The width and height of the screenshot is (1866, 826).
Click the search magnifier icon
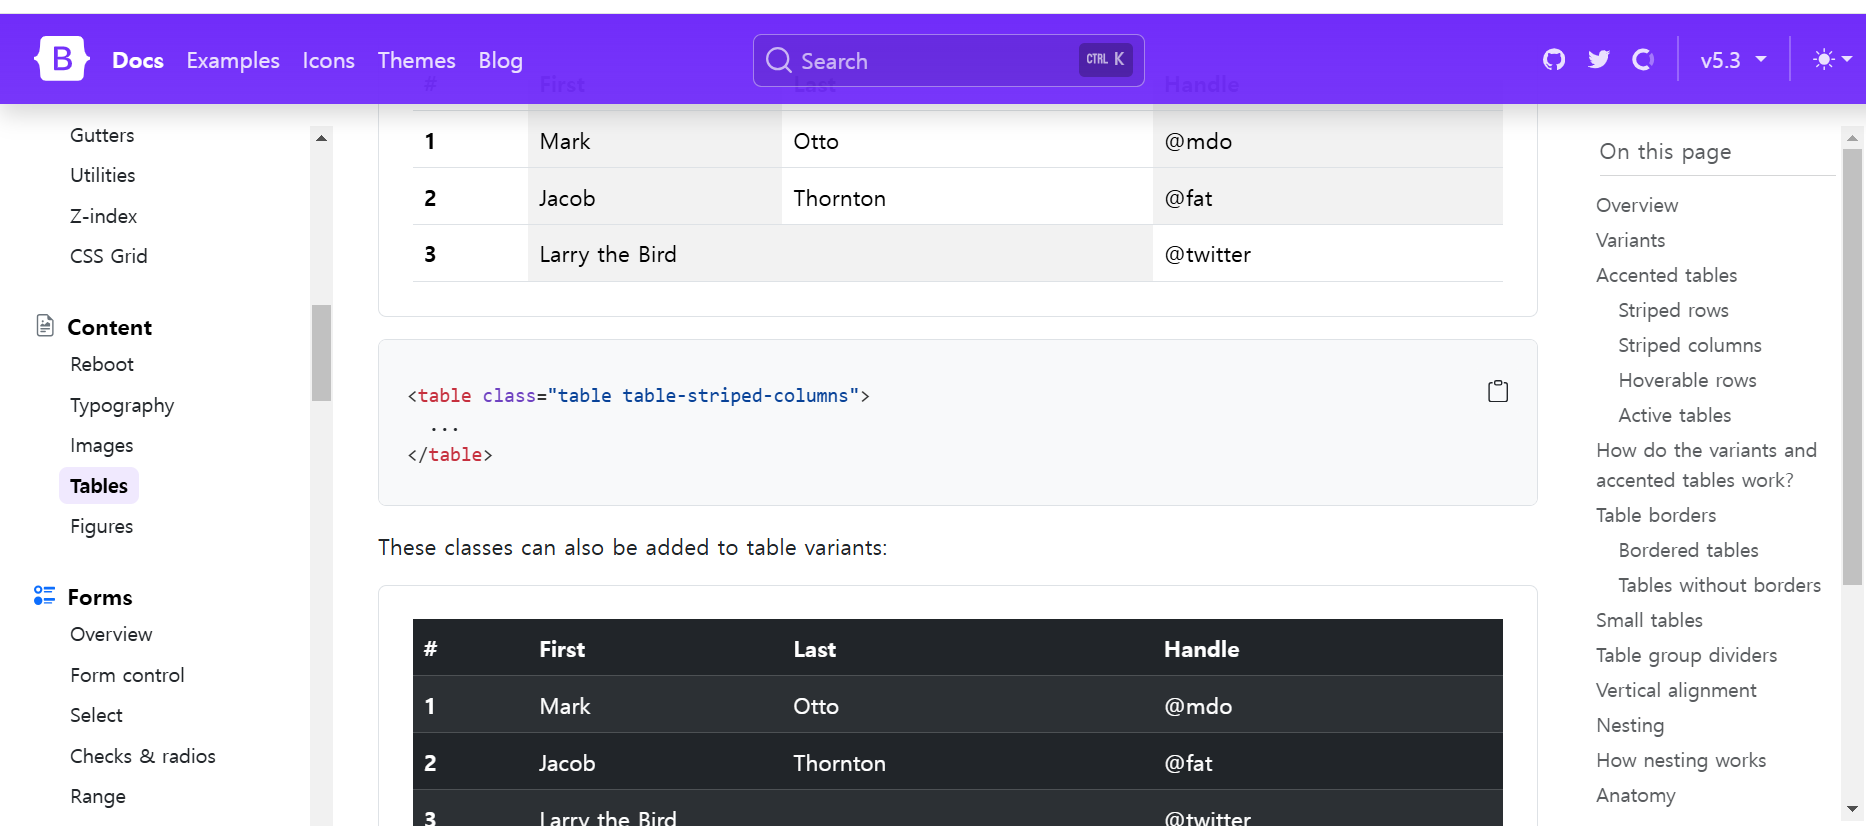pyautogui.click(x=779, y=61)
